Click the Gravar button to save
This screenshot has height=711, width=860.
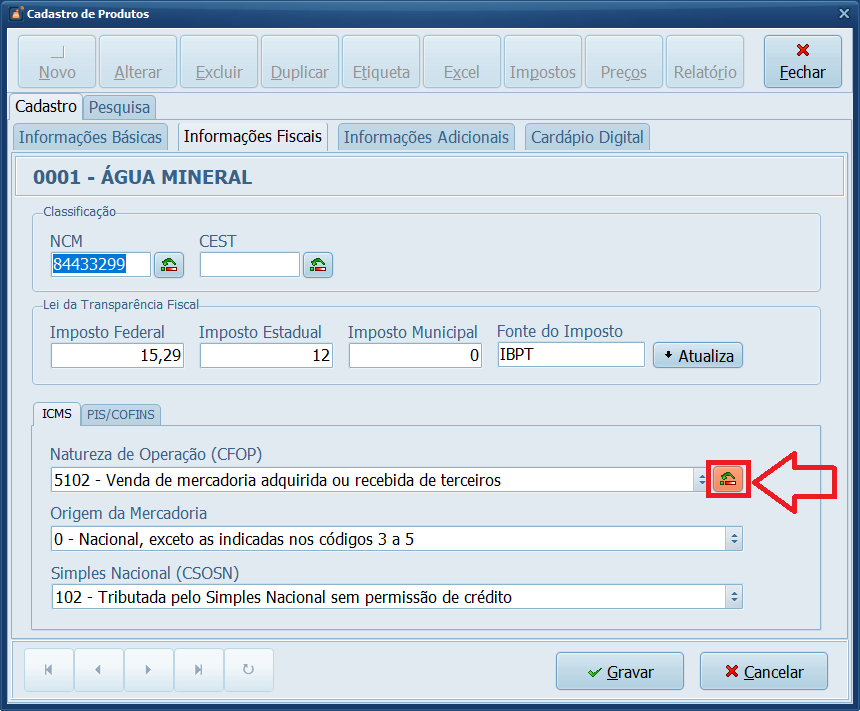[x=619, y=672]
